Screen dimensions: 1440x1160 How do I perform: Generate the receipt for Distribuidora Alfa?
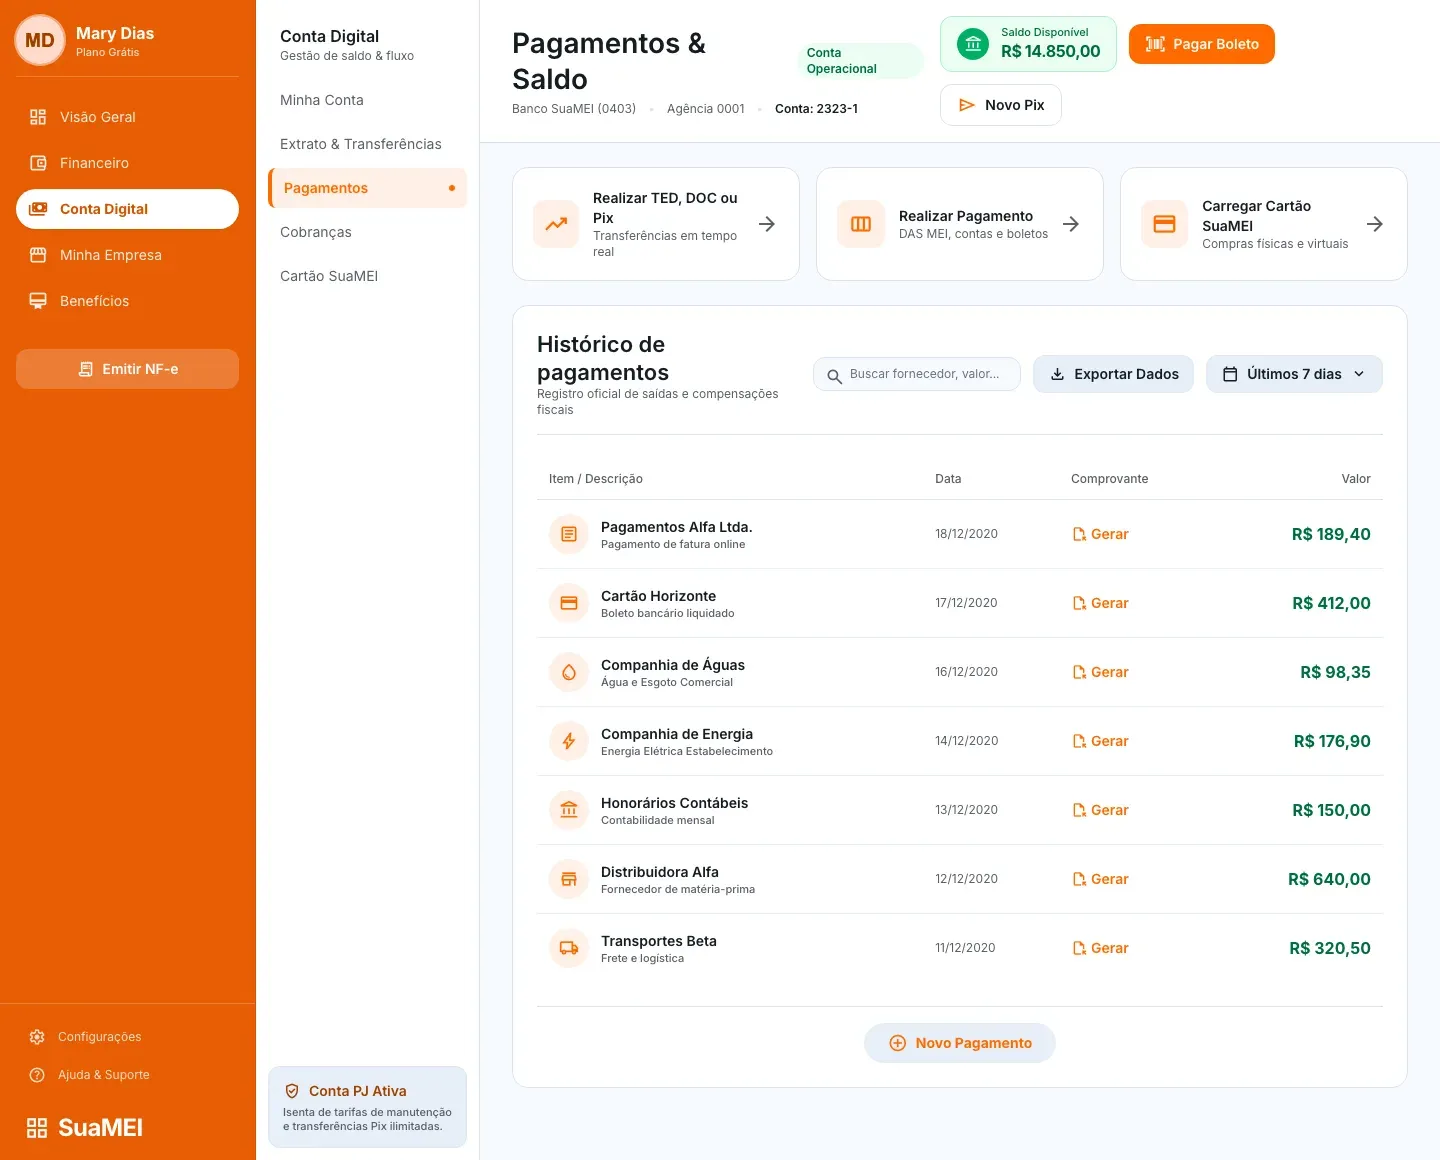(x=1100, y=879)
